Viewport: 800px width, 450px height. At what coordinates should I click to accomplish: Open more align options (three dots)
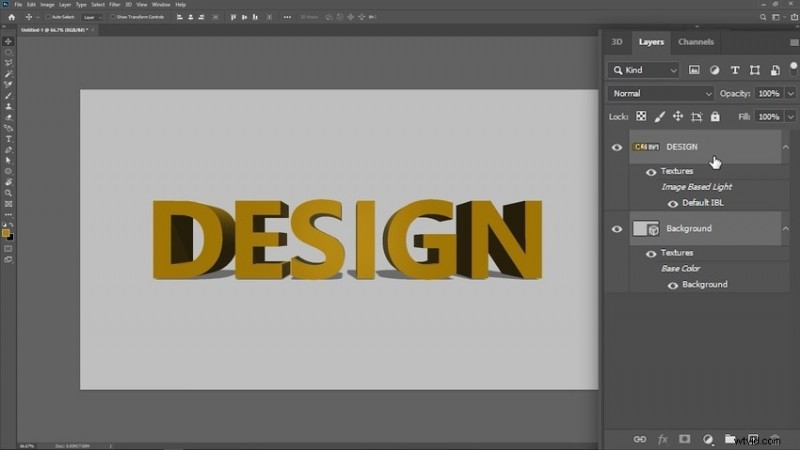(x=287, y=17)
